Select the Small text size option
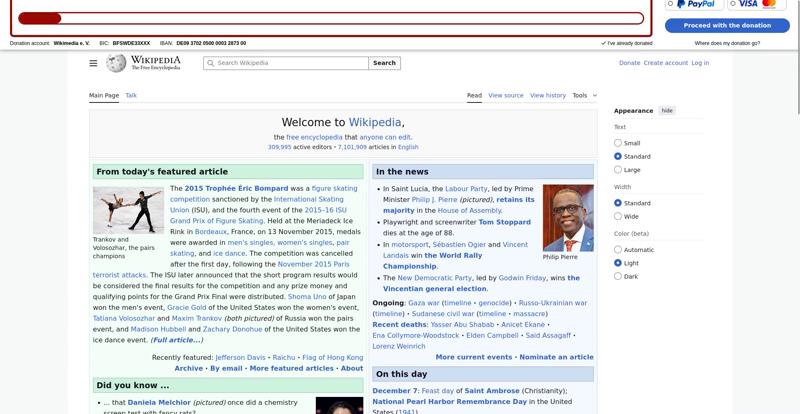 (x=618, y=143)
